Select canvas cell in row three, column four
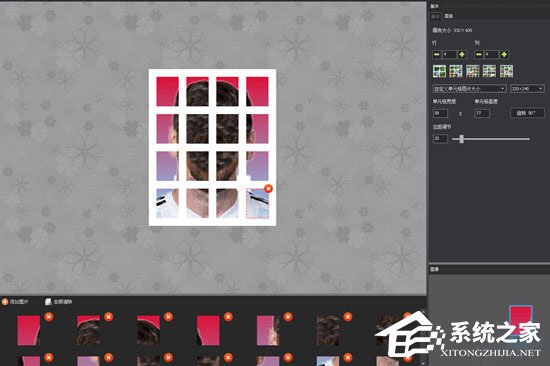Viewport: 550px width, 366px height. pos(257,166)
